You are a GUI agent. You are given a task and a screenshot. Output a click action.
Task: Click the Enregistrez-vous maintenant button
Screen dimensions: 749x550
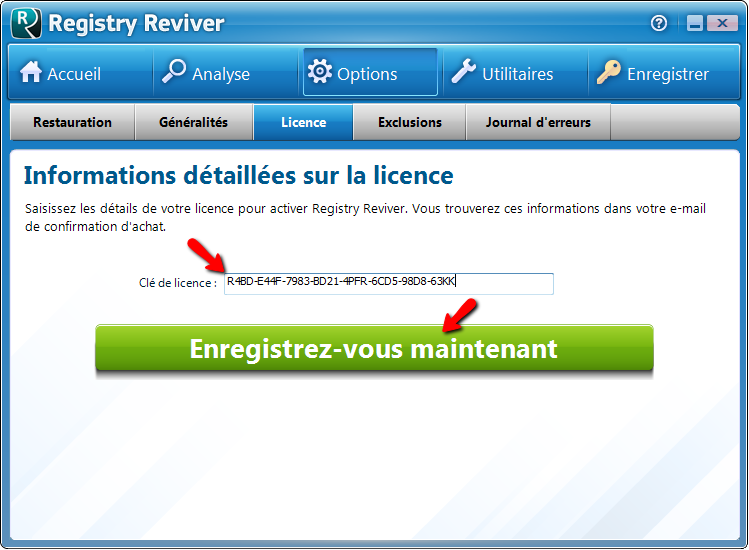point(374,348)
